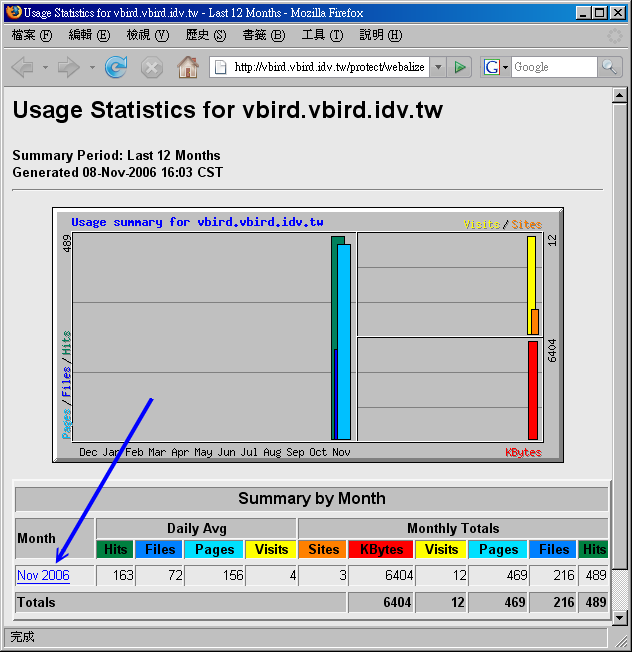This screenshot has height=652, width=632.
Task: Click the search magnifier icon
Action: (609, 67)
